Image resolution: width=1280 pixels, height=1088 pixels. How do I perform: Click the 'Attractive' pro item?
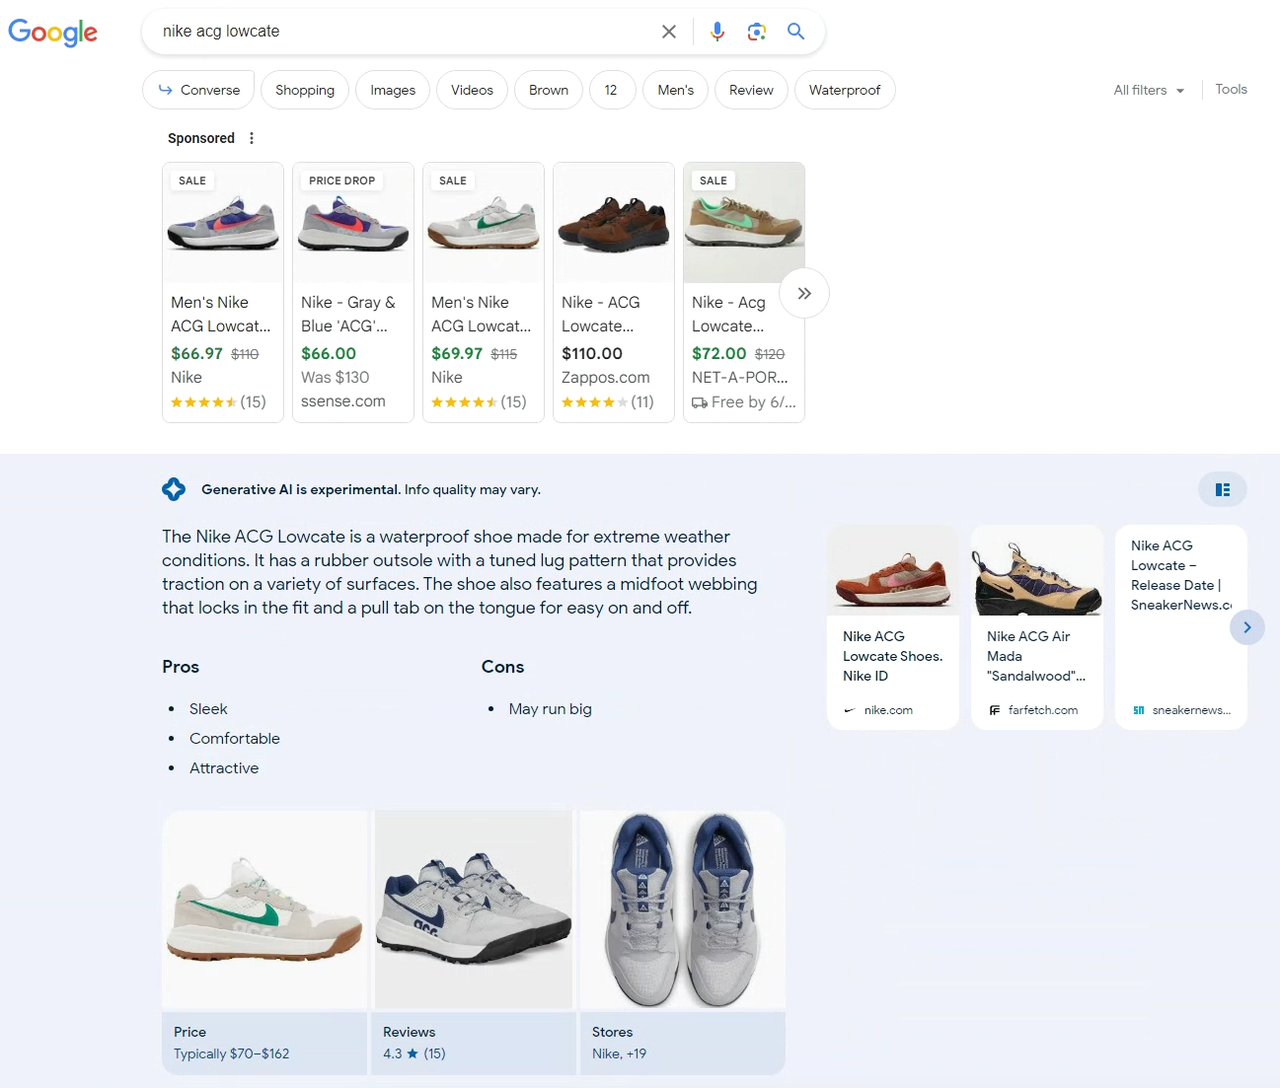[x=224, y=768]
